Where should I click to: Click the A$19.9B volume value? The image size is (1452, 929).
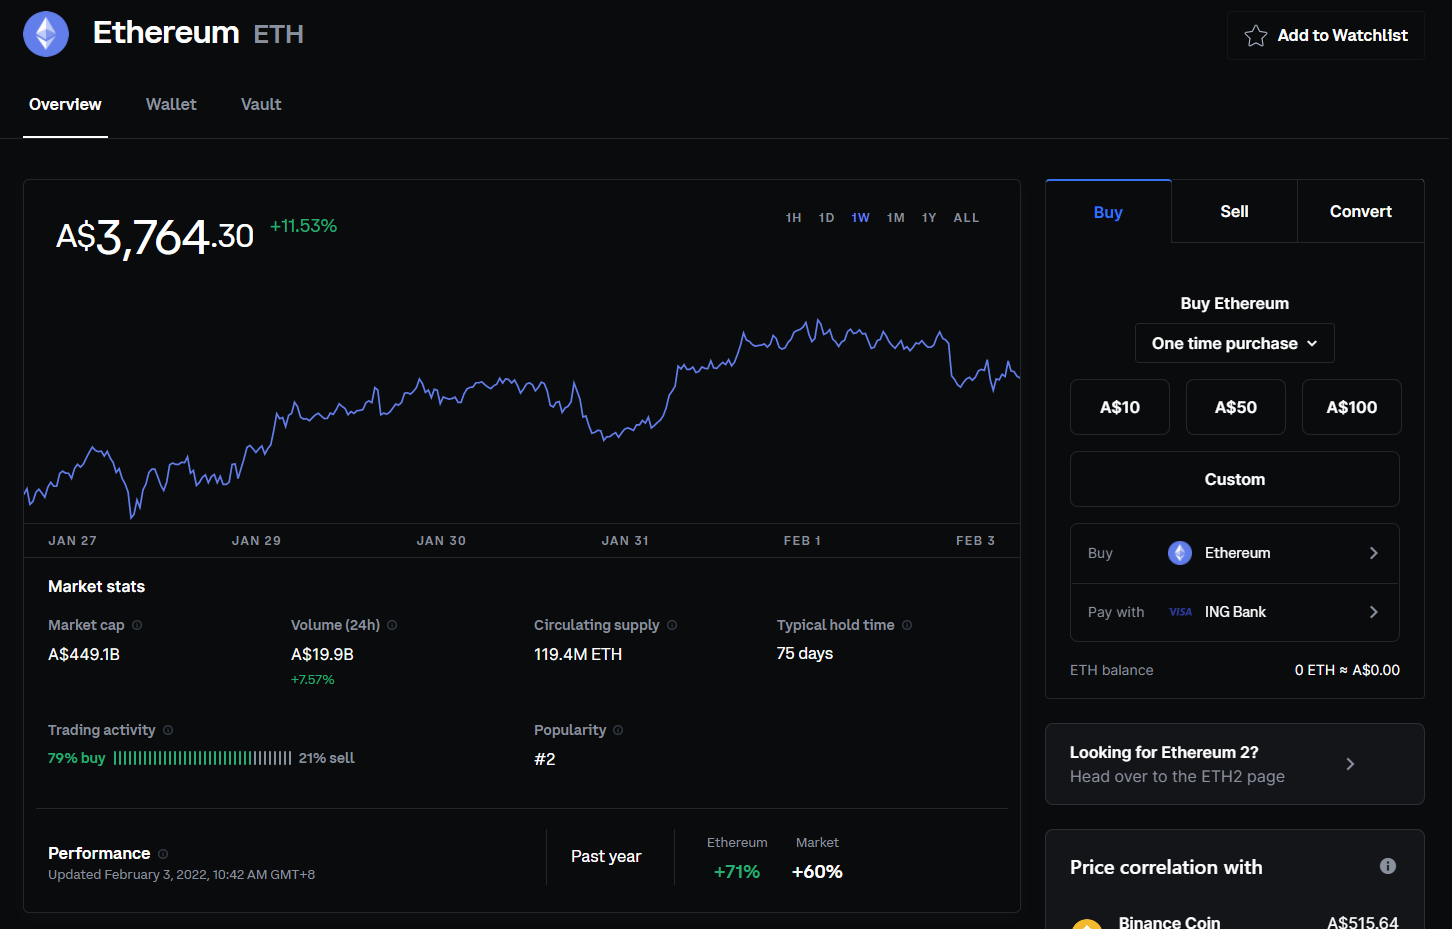(322, 654)
